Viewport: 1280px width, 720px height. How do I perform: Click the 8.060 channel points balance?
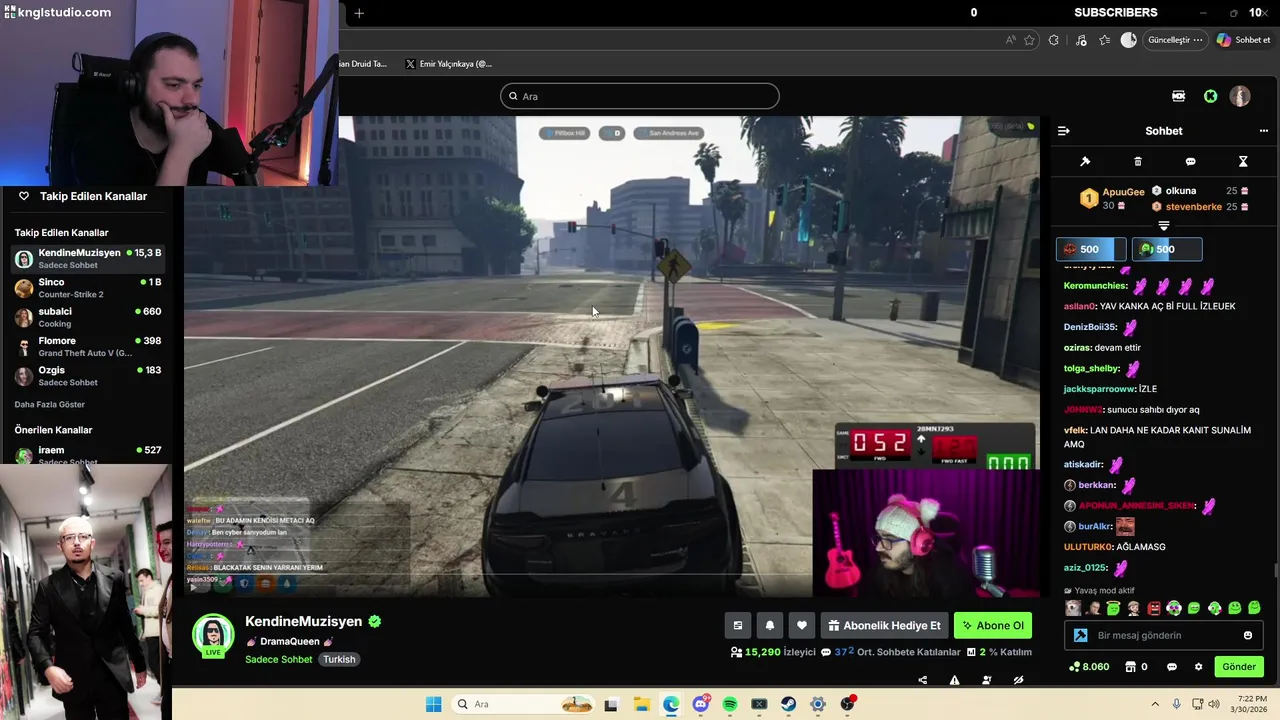(1089, 667)
